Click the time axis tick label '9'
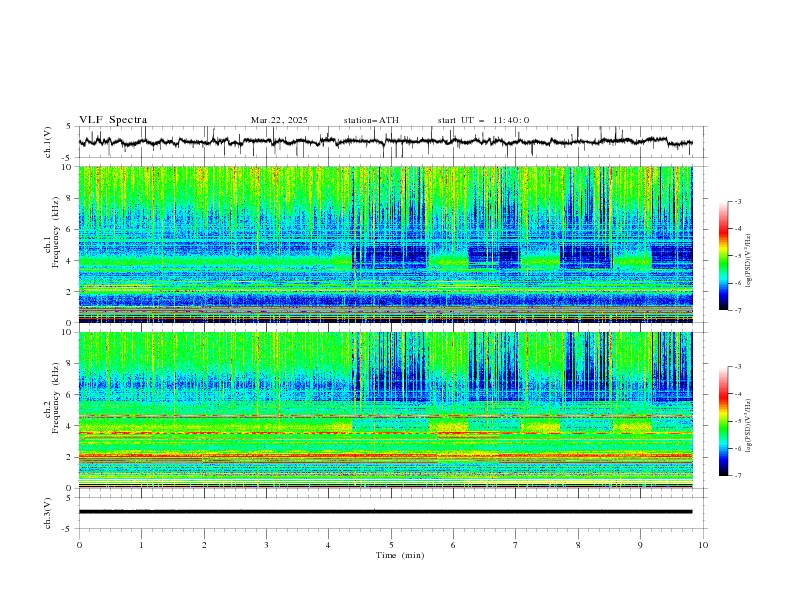 click(x=640, y=545)
